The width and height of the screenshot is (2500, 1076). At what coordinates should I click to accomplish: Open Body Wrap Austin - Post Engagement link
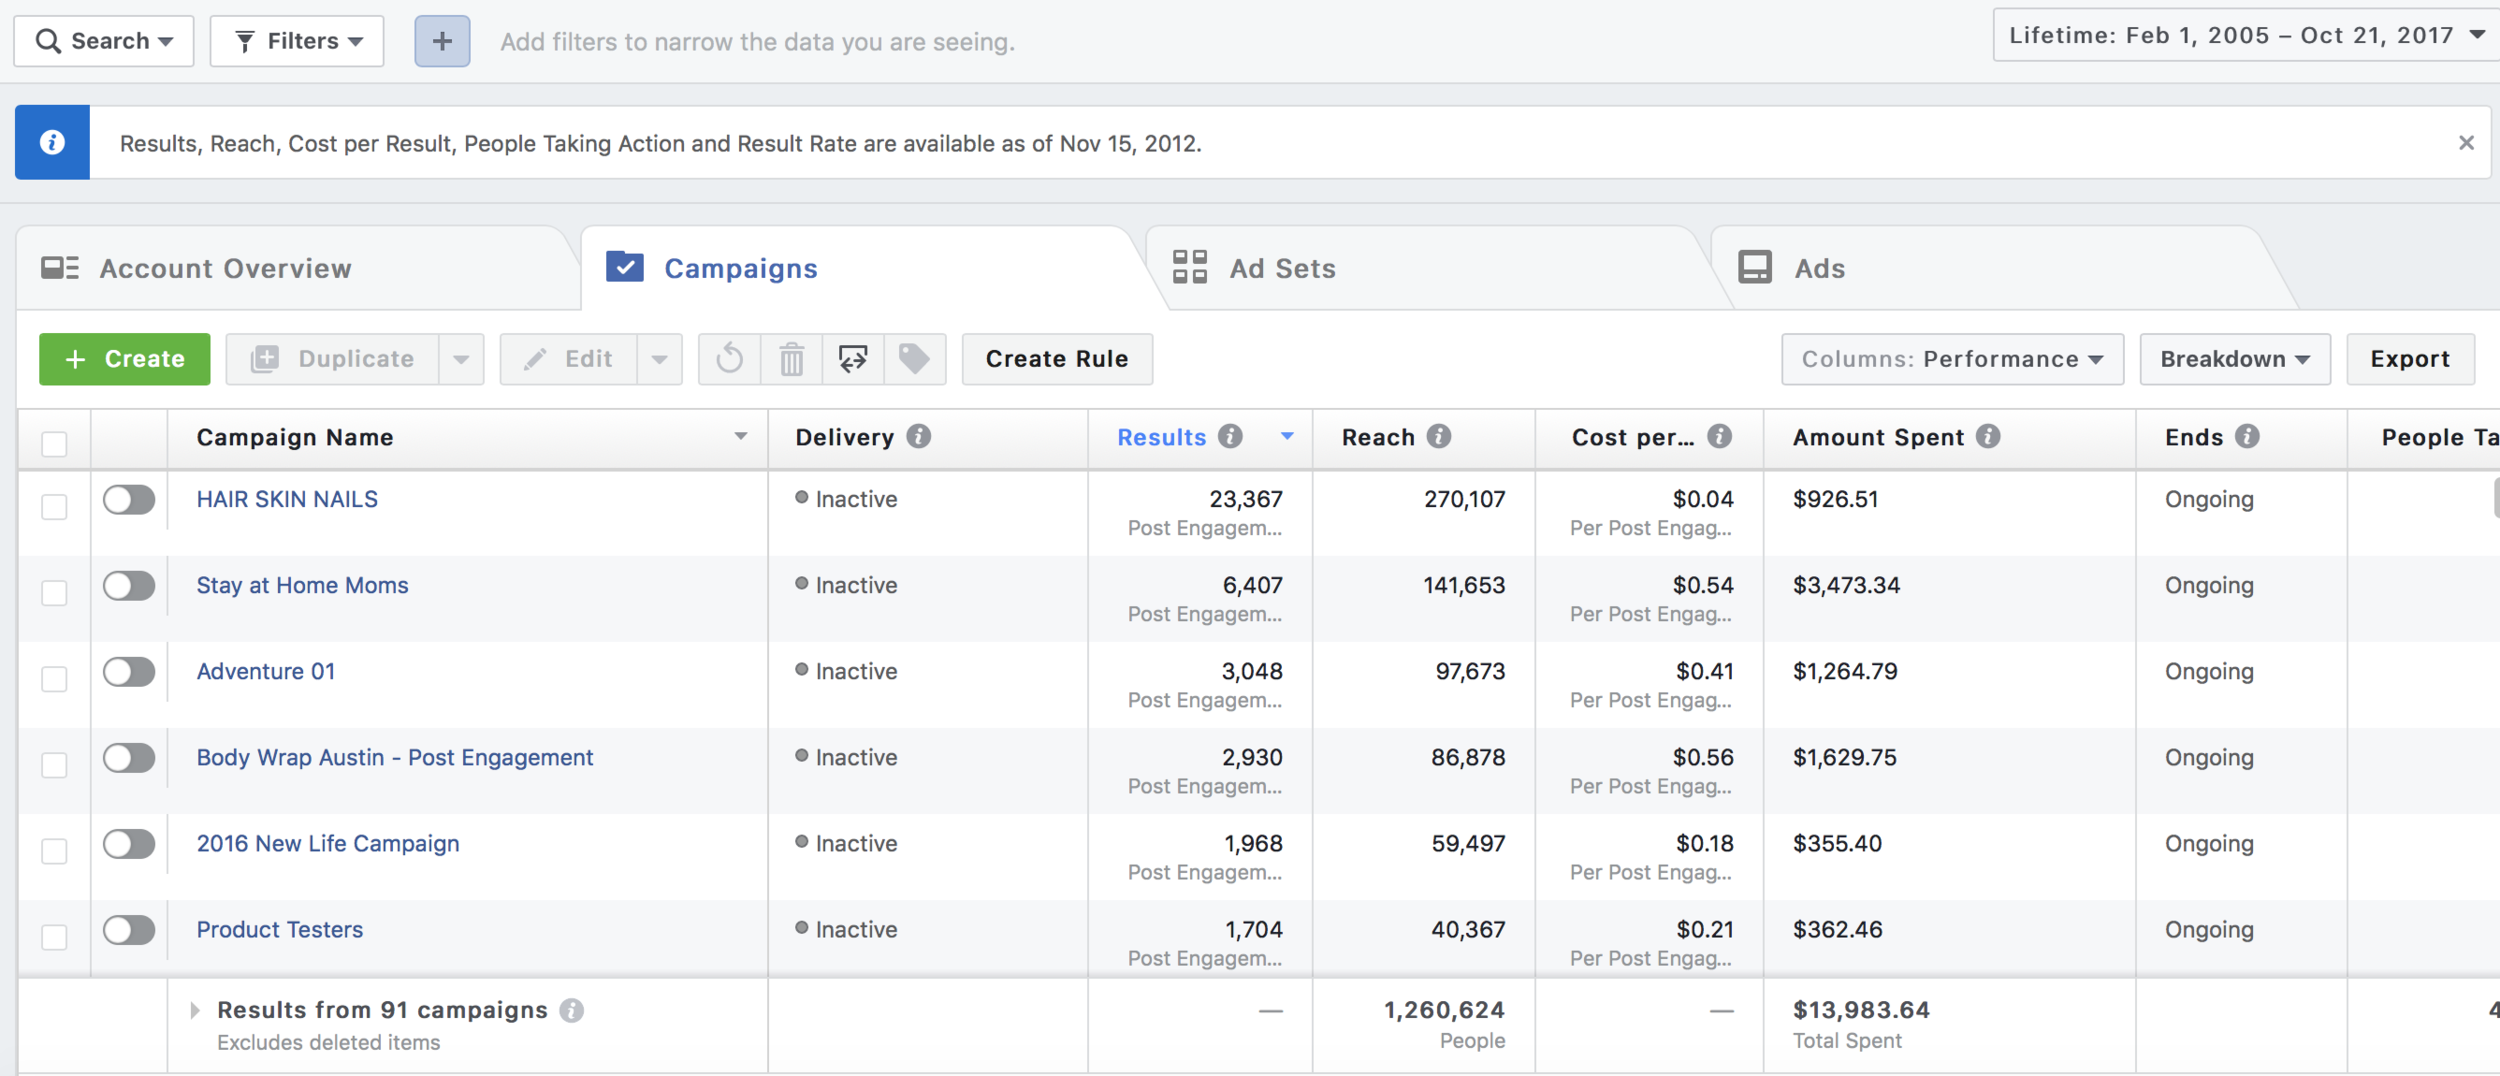click(x=395, y=757)
